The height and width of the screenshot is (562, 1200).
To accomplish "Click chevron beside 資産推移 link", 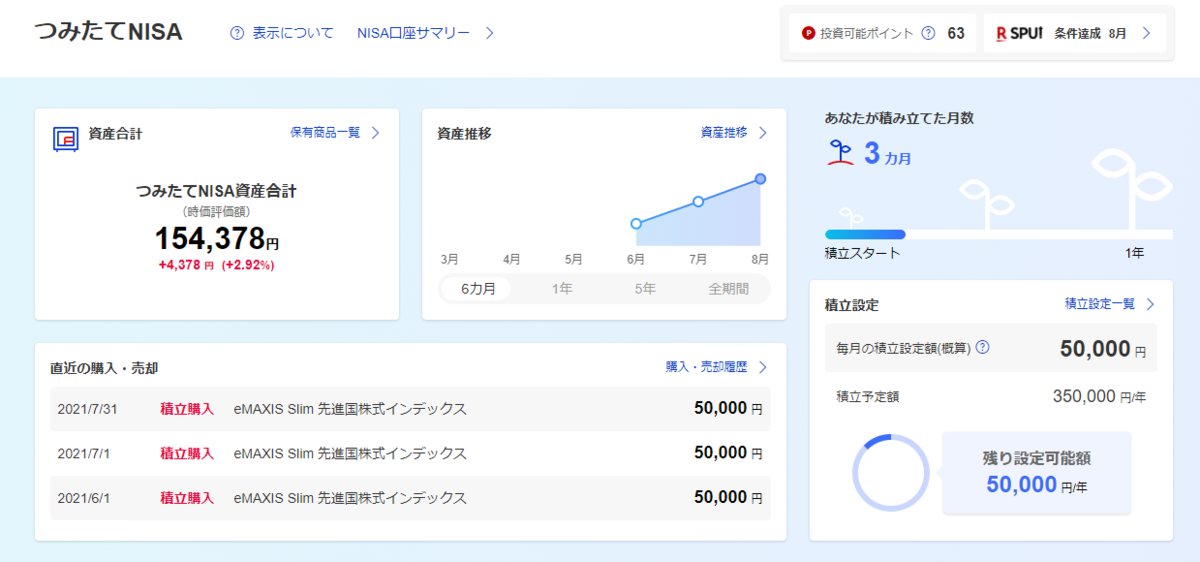I will click(762, 132).
